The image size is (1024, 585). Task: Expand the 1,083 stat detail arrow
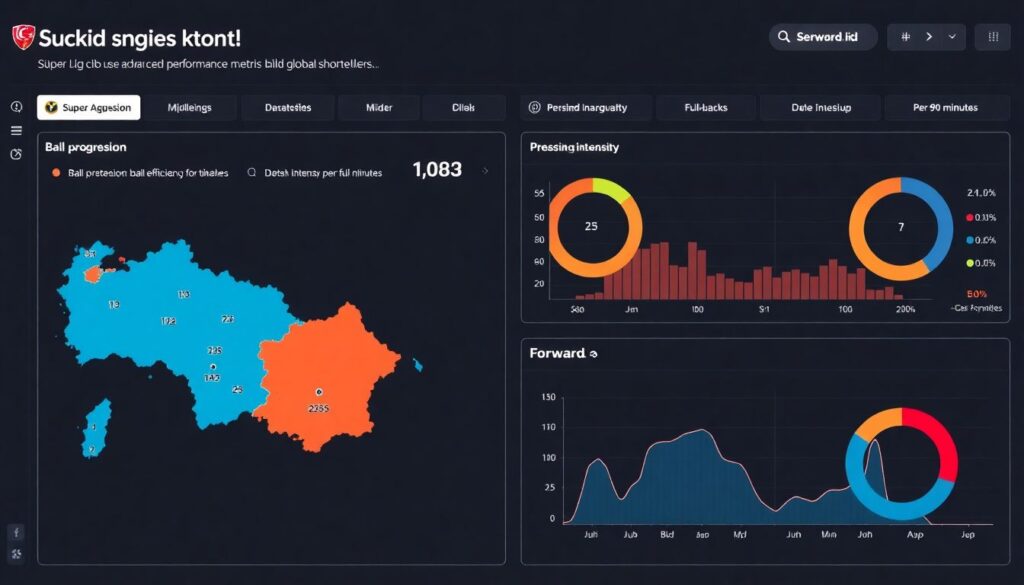point(483,171)
